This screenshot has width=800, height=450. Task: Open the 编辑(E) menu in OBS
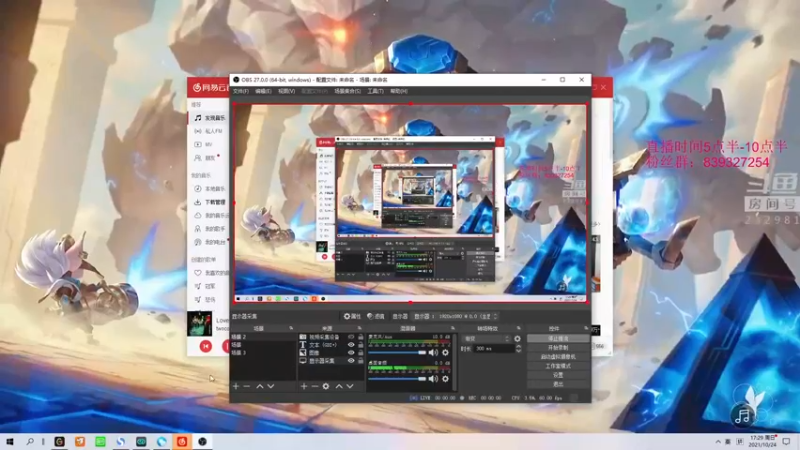click(263, 91)
